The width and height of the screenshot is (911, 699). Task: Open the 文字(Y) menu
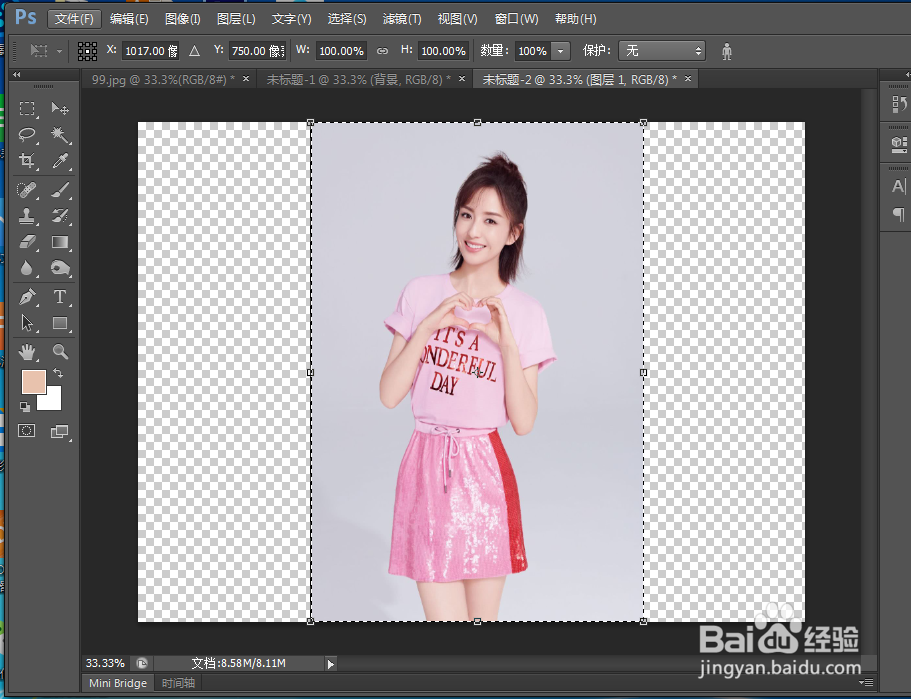(292, 19)
